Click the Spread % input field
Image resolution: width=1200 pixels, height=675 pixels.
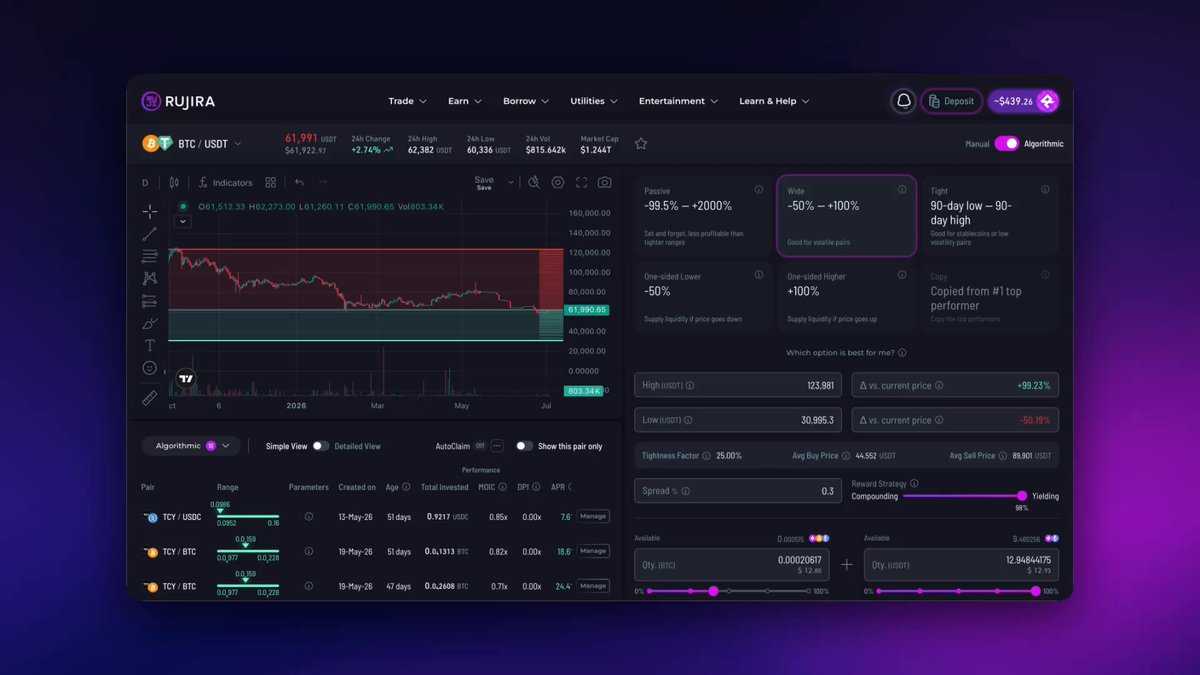click(738, 491)
